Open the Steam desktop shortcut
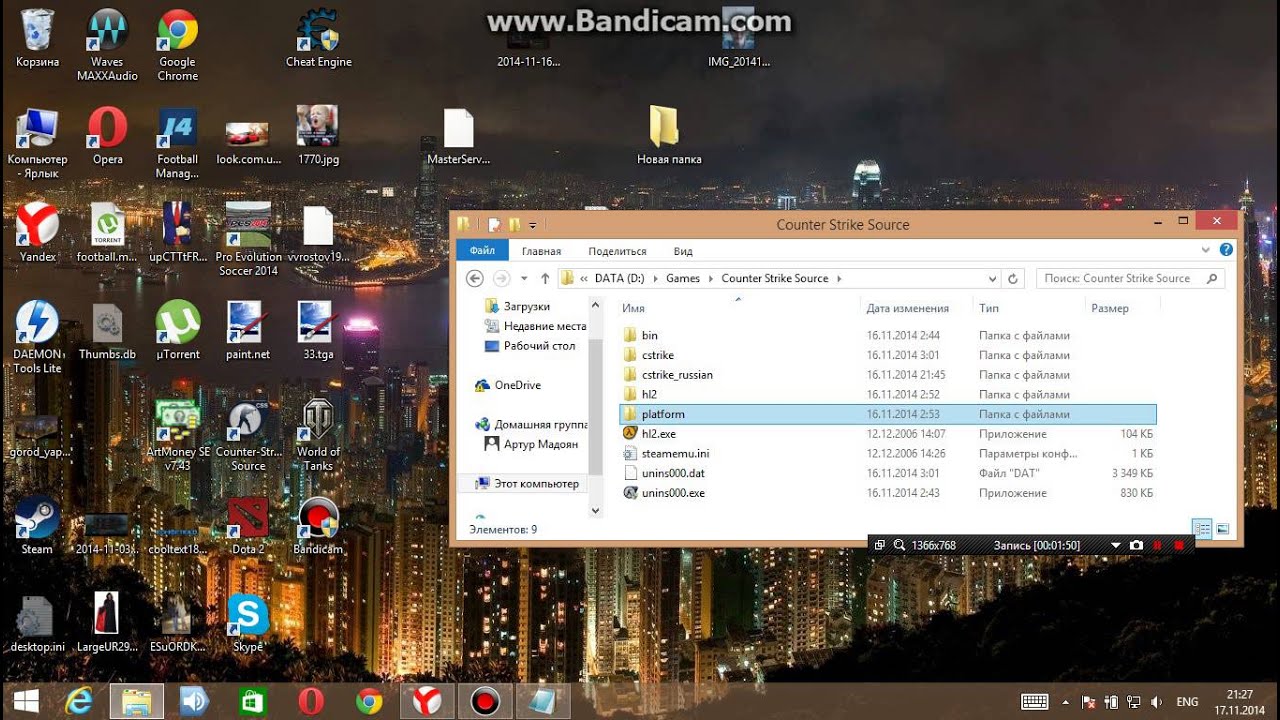This screenshot has height=720, width=1280. point(37,526)
